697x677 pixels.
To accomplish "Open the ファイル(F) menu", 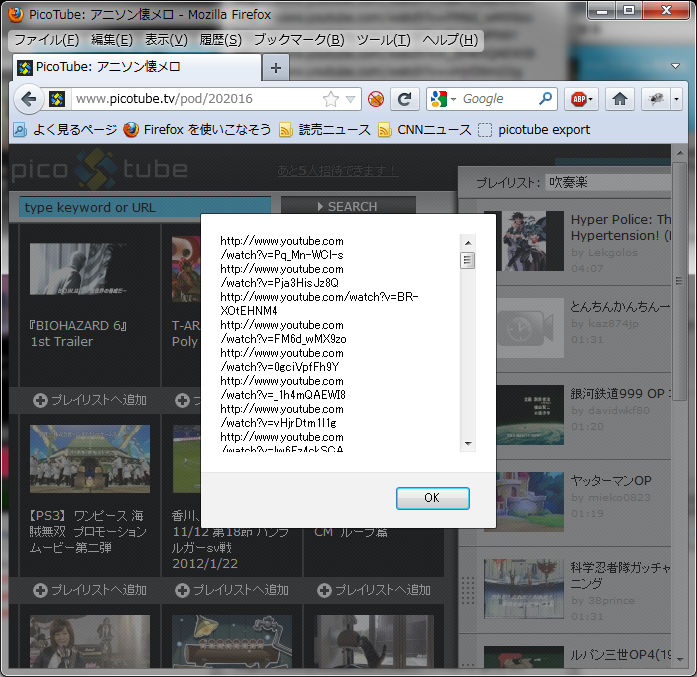I will click(x=46, y=40).
